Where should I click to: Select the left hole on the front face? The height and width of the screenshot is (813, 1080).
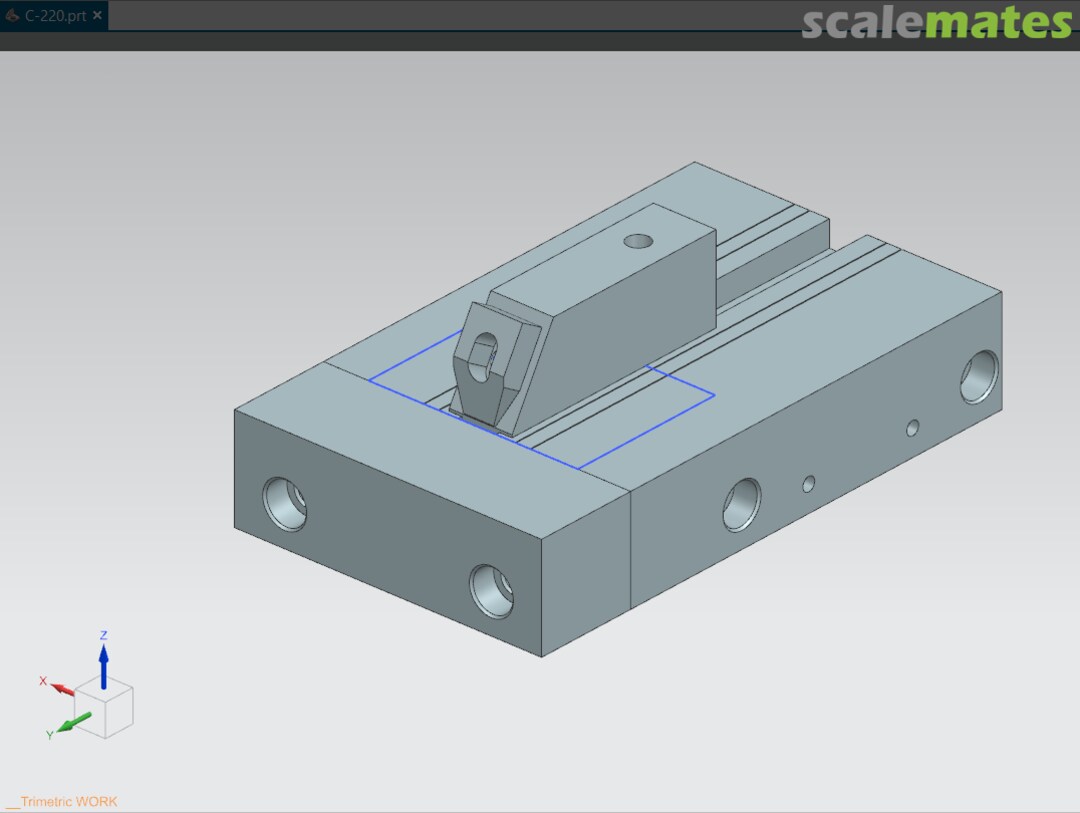tap(284, 503)
